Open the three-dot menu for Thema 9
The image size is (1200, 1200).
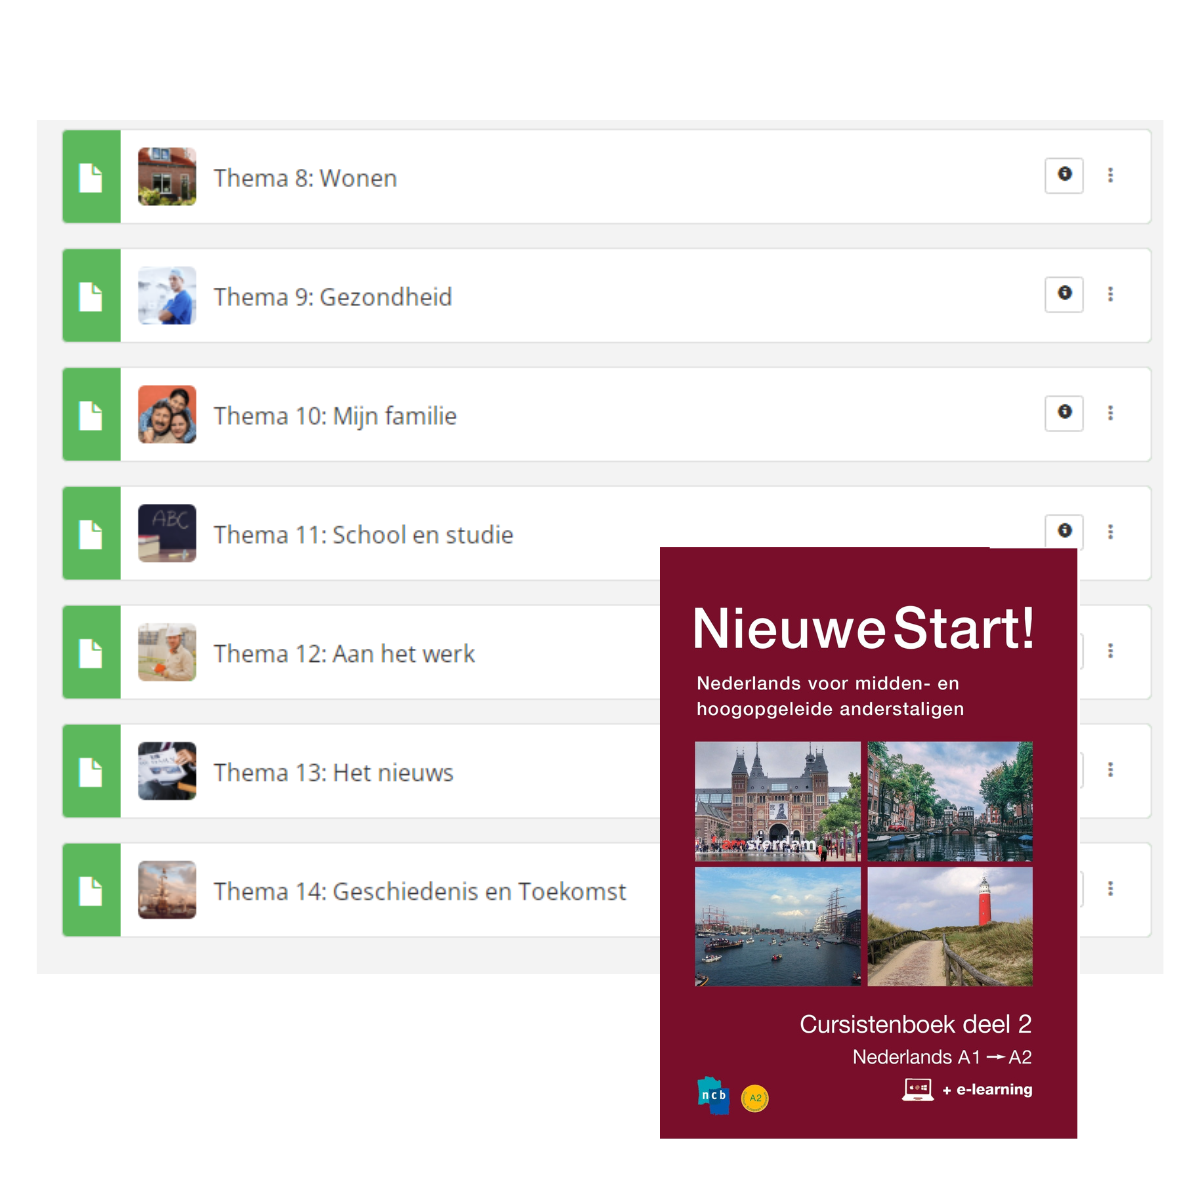coord(1110,294)
